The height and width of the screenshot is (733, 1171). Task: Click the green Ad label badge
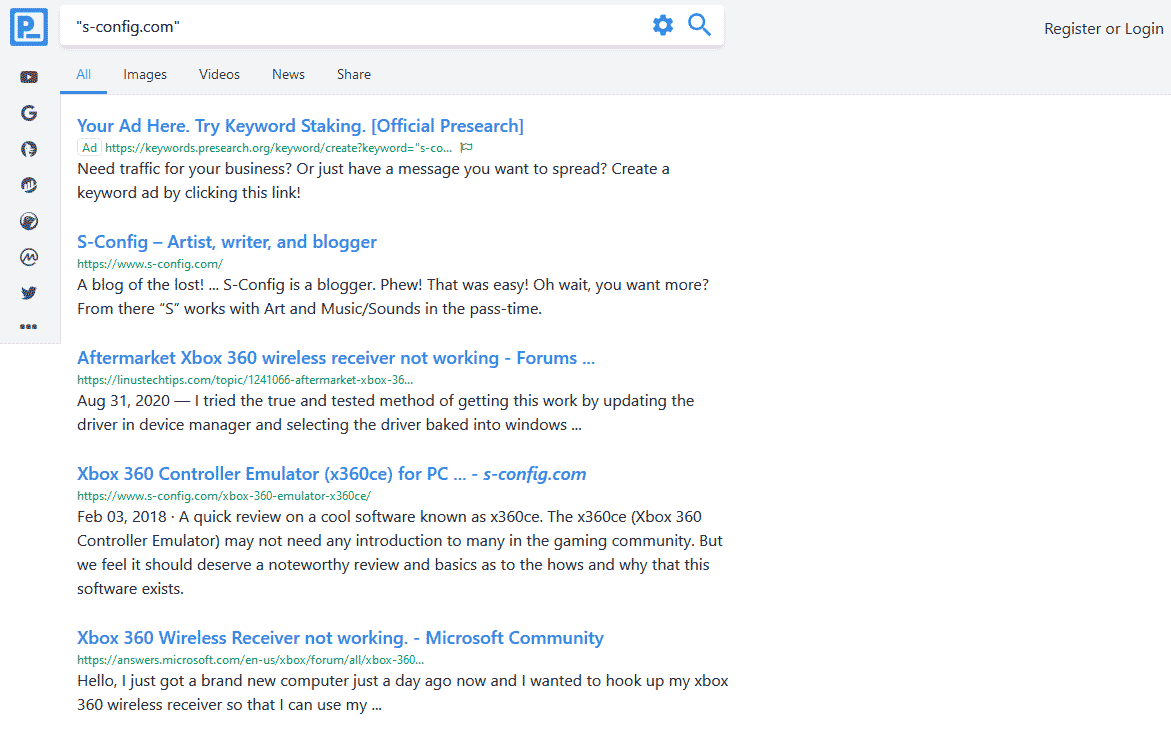click(89, 148)
